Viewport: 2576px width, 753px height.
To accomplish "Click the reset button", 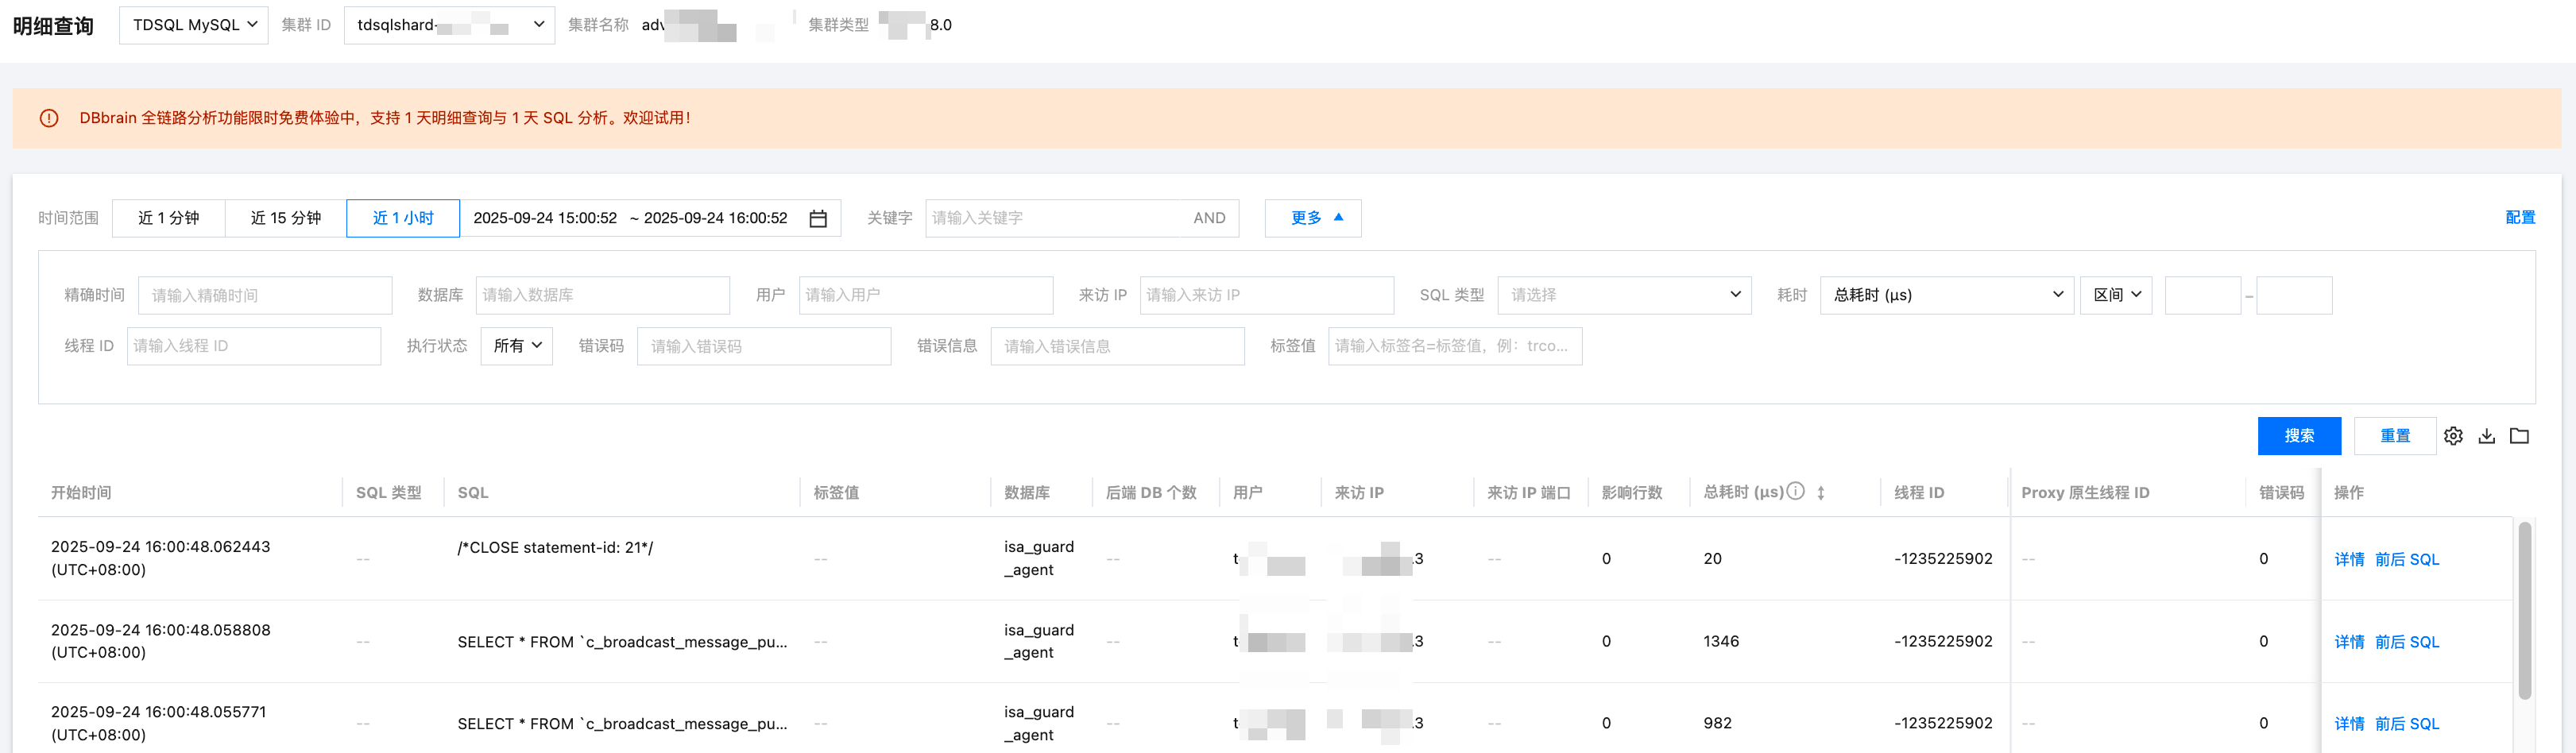I will 2394,436.
